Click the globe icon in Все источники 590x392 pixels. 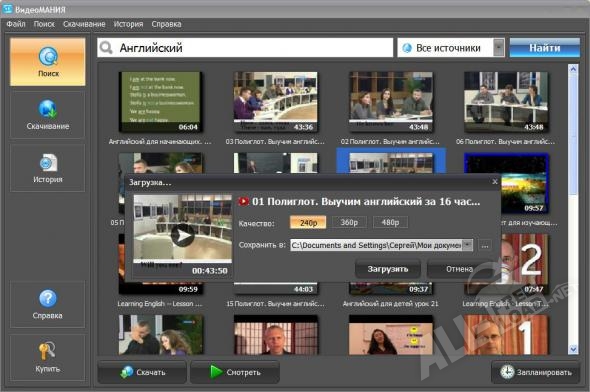pos(407,48)
